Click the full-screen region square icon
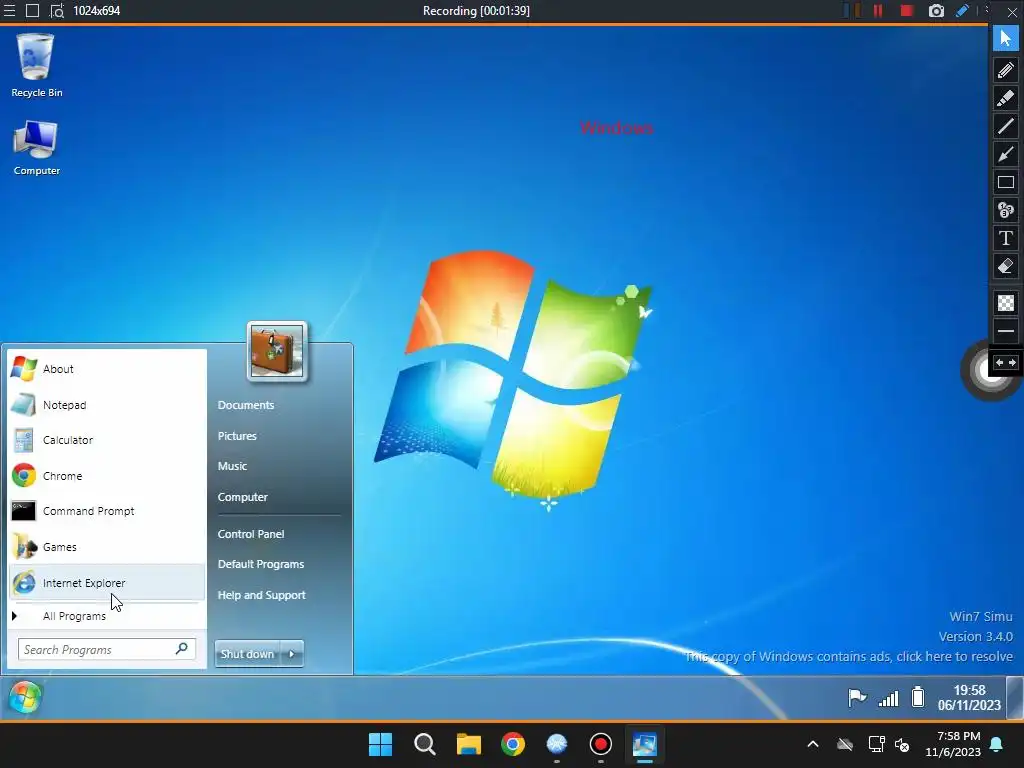Viewport: 1024px width, 768px height. pyautogui.click(x=32, y=10)
